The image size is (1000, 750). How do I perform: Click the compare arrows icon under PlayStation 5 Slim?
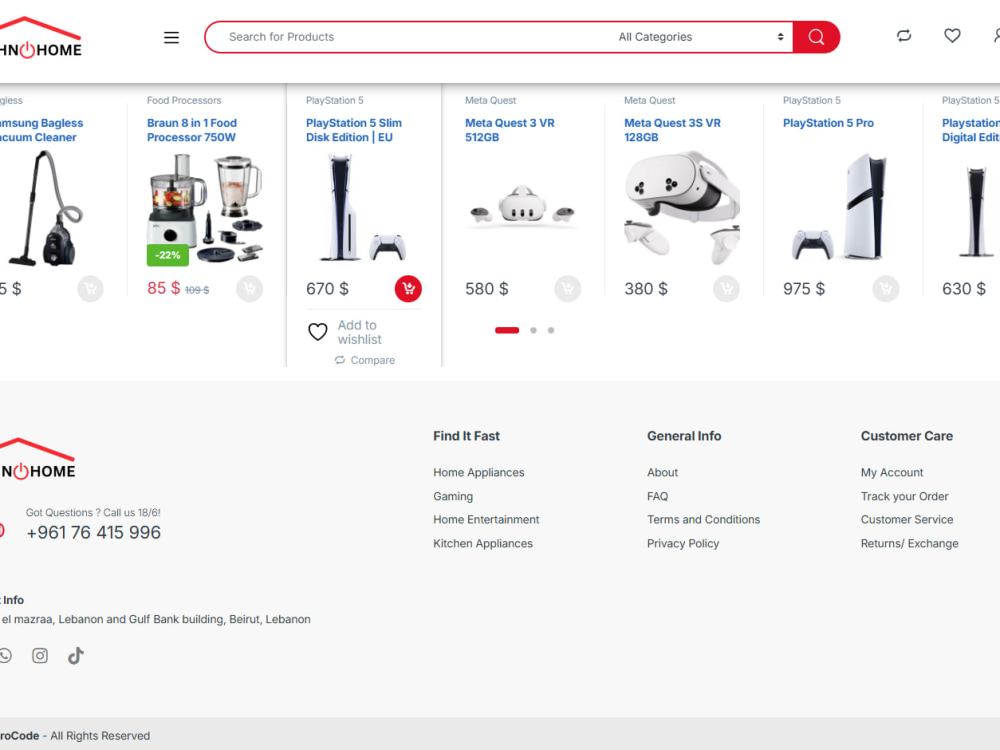[340, 360]
